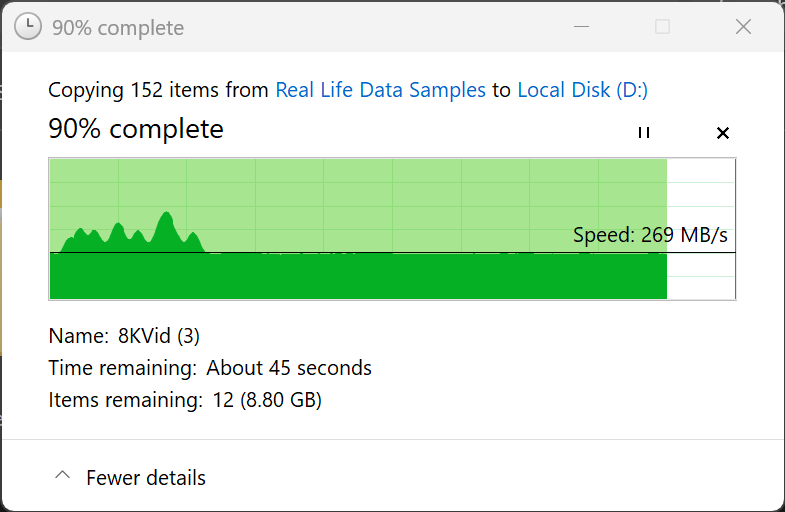
Task: Click the title bar text '90% complete'
Action: click(118, 28)
